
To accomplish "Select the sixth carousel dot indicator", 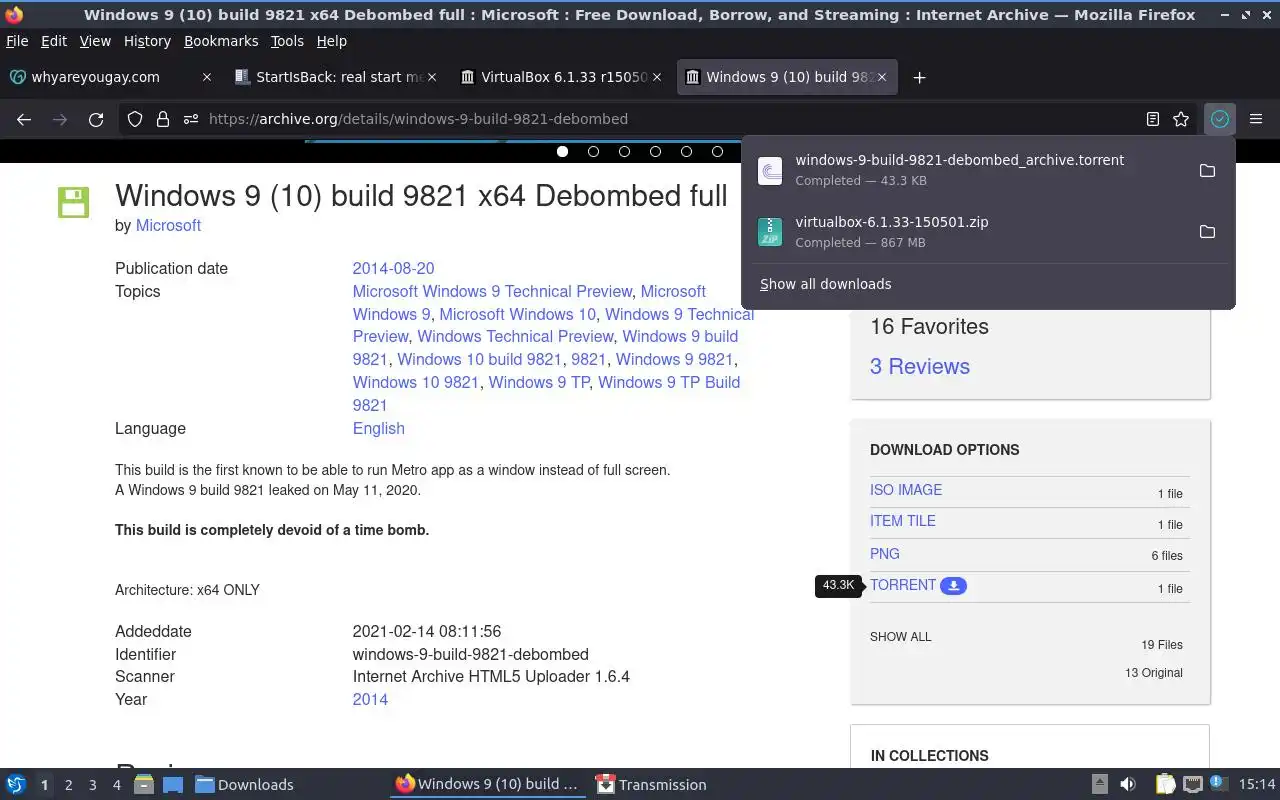I will point(717,152).
